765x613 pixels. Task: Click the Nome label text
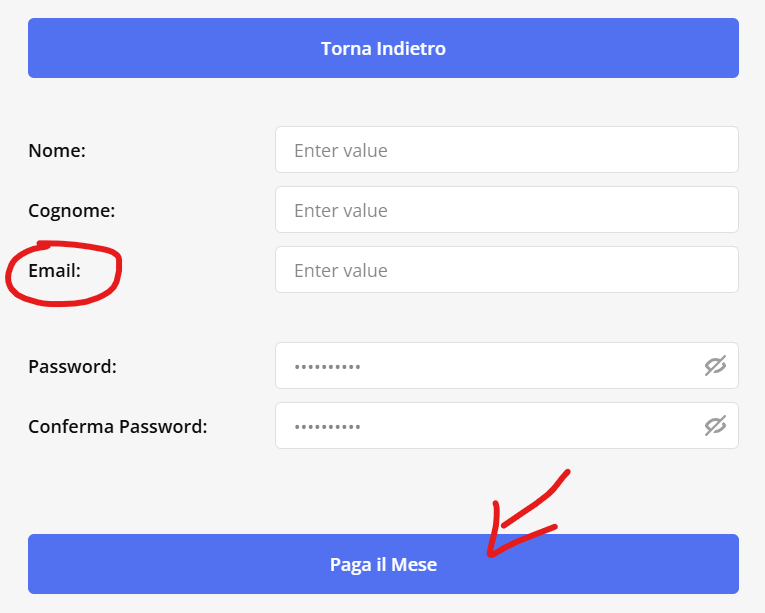(x=57, y=150)
